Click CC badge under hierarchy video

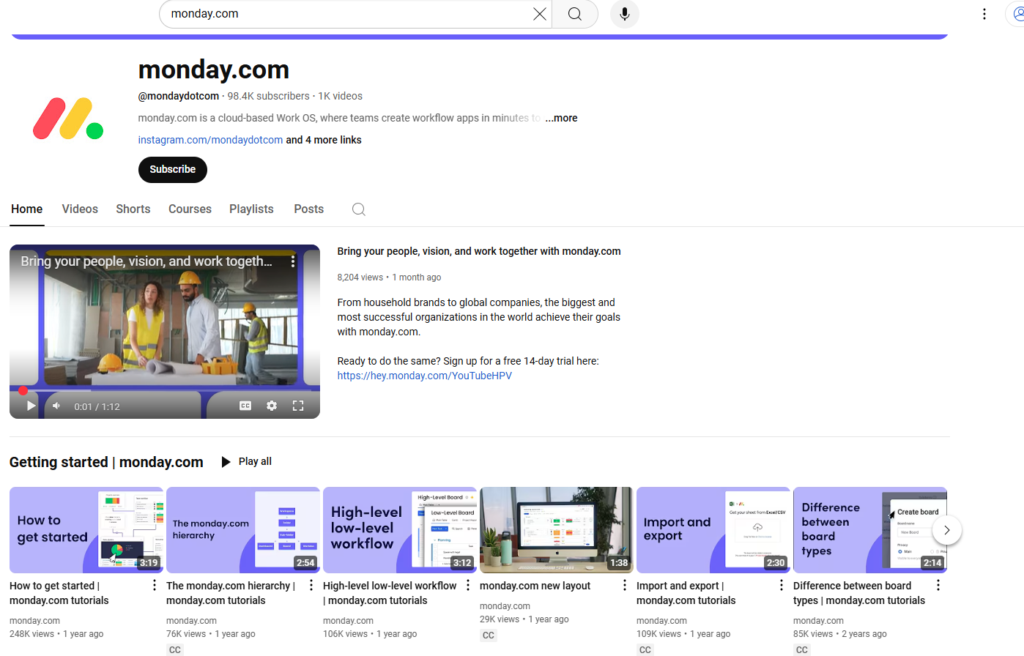[175, 649]
